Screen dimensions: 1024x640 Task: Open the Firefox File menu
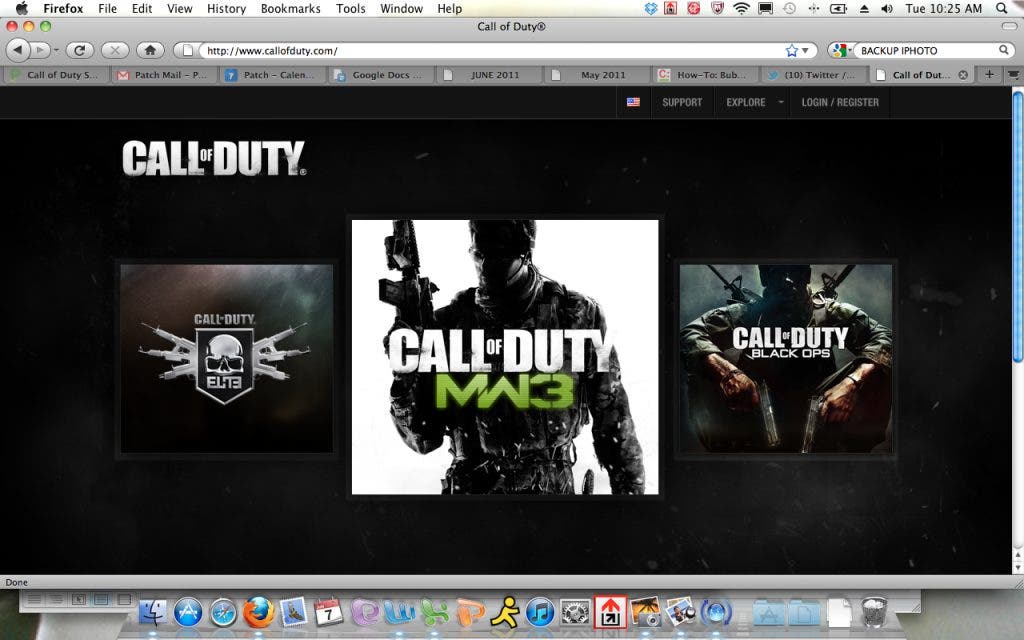[107, 8]
